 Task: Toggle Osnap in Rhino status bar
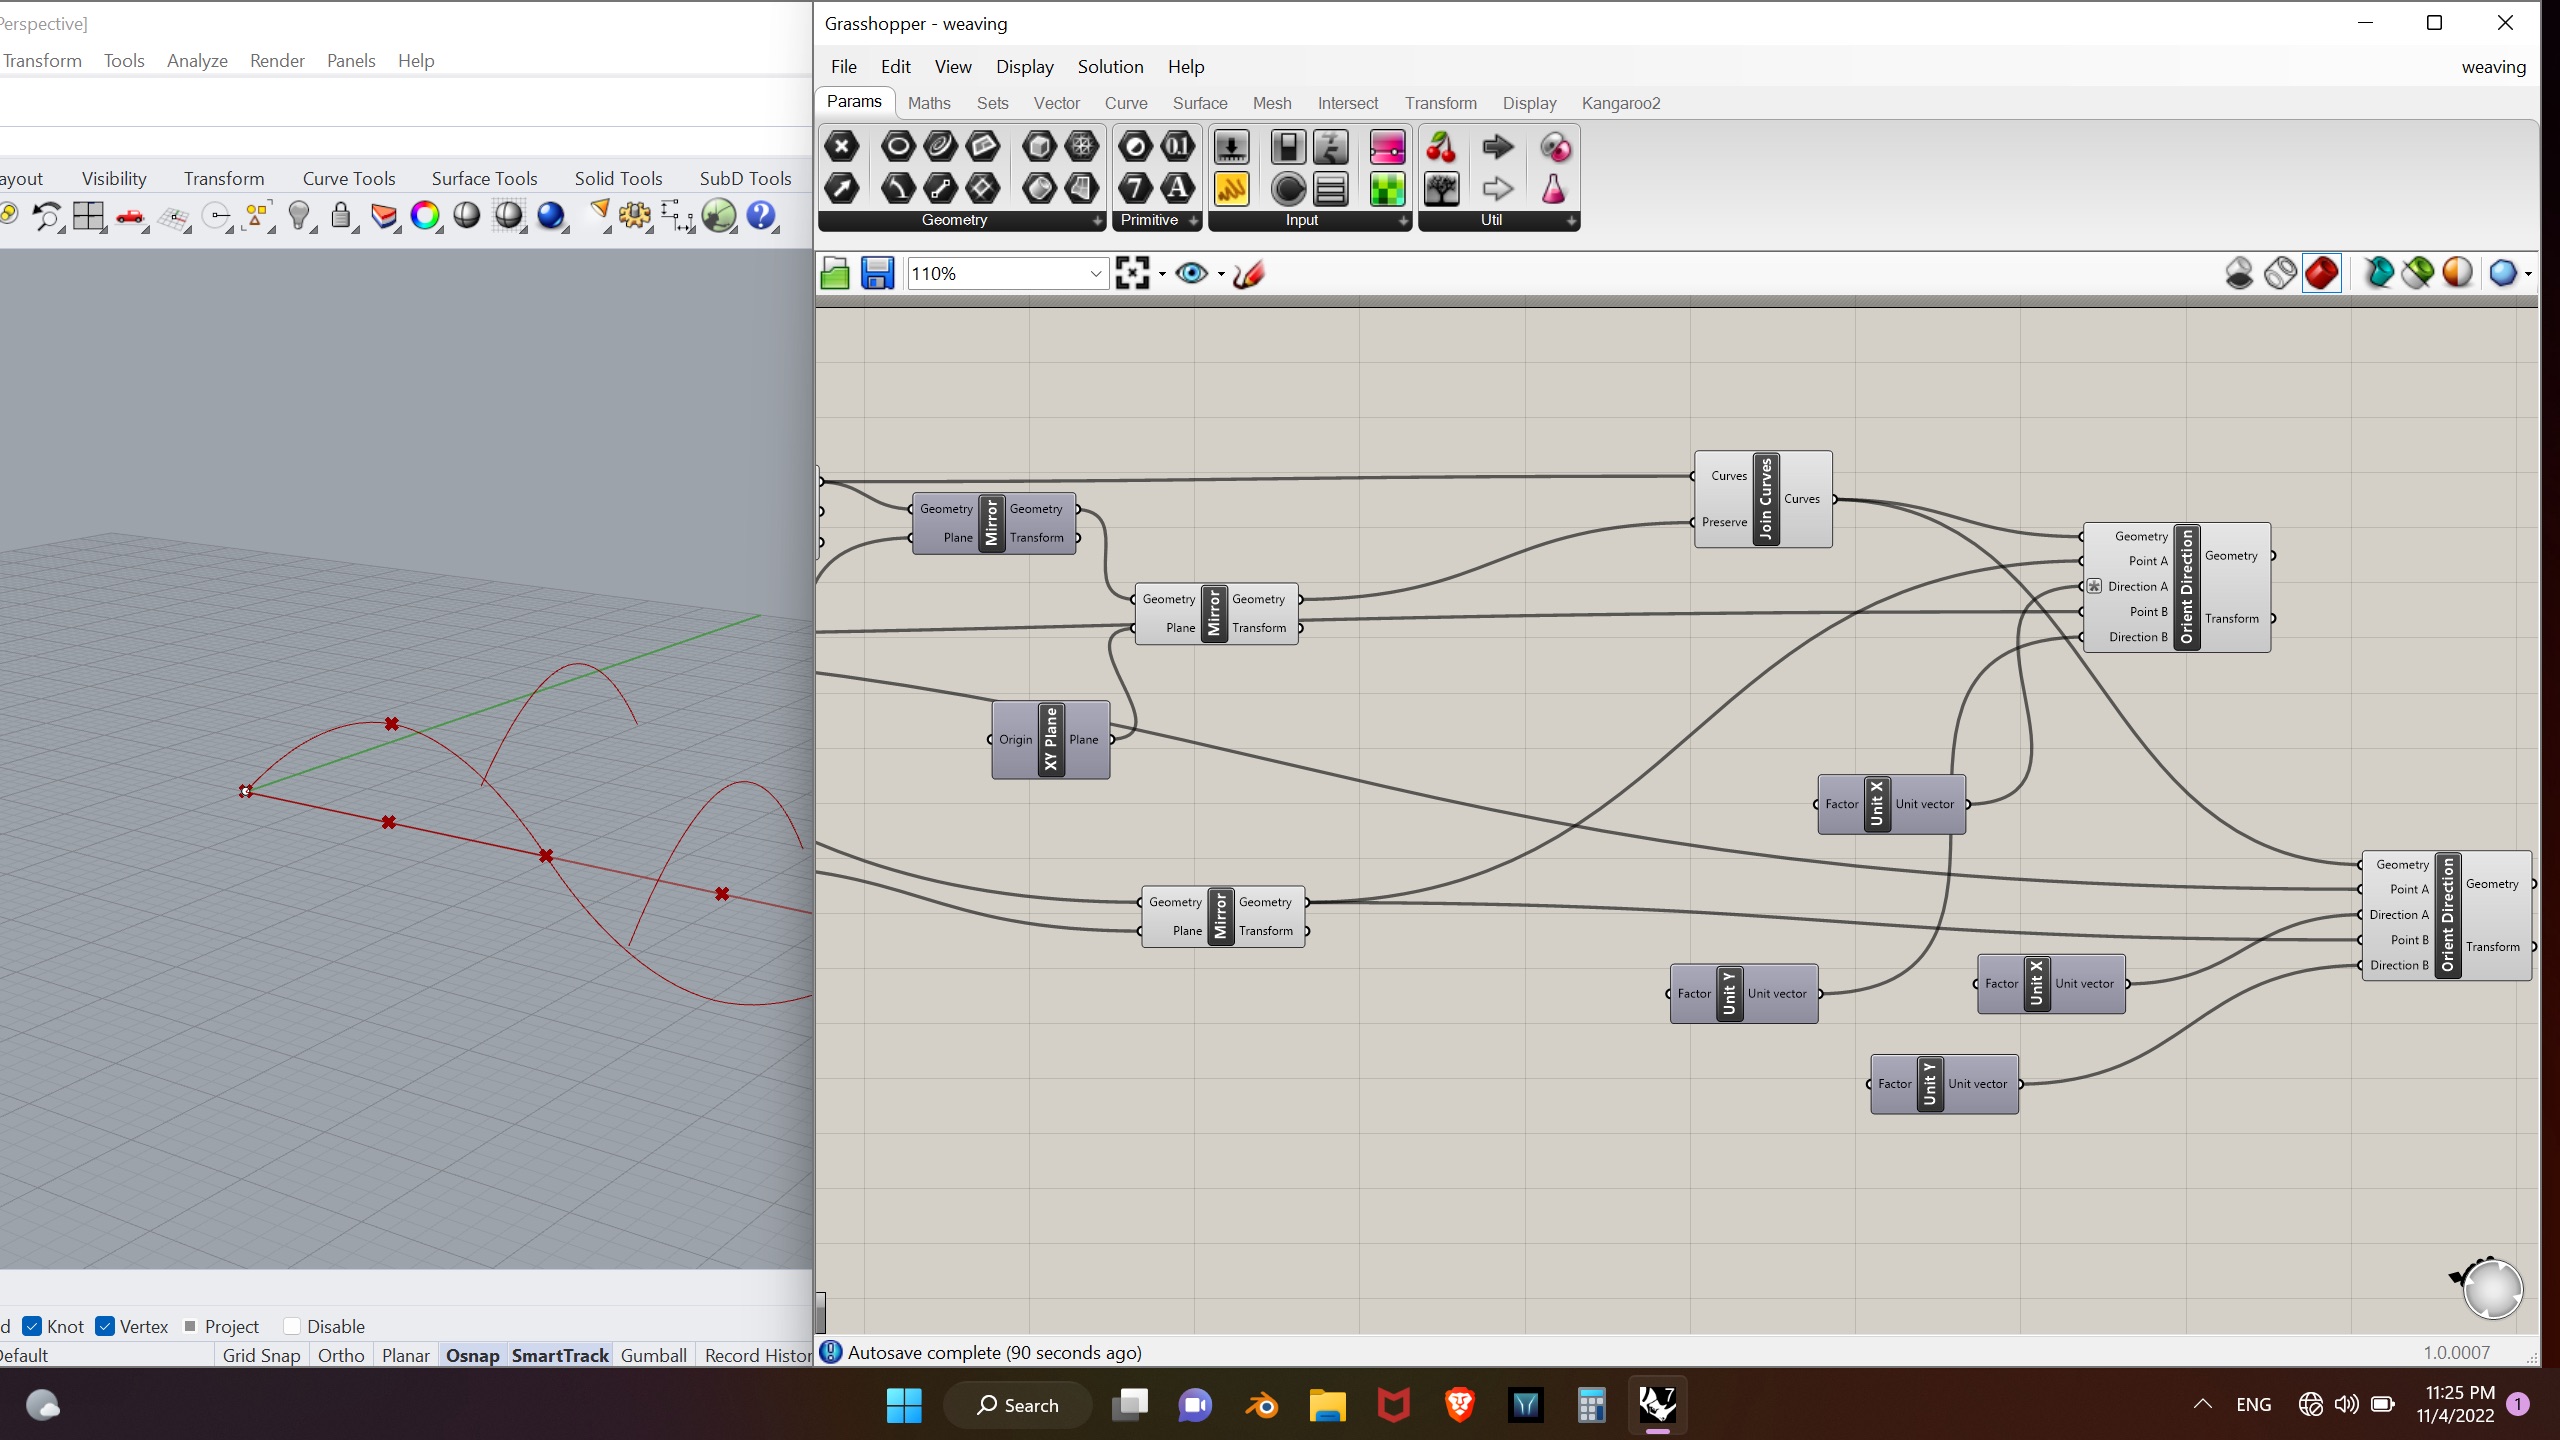tap(472, 1355)
